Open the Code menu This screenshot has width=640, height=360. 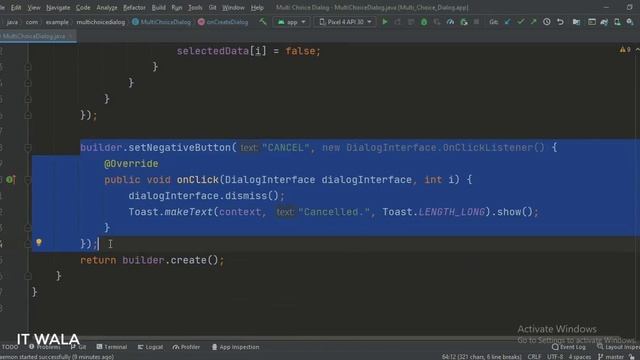pyautogui.click(x=83, y=7)
